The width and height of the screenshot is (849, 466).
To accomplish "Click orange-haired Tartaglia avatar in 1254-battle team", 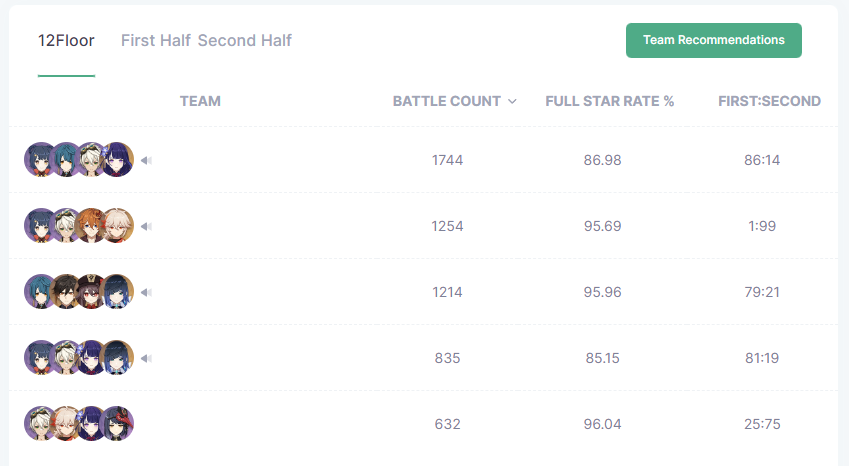I will click(x=92, y=226).
